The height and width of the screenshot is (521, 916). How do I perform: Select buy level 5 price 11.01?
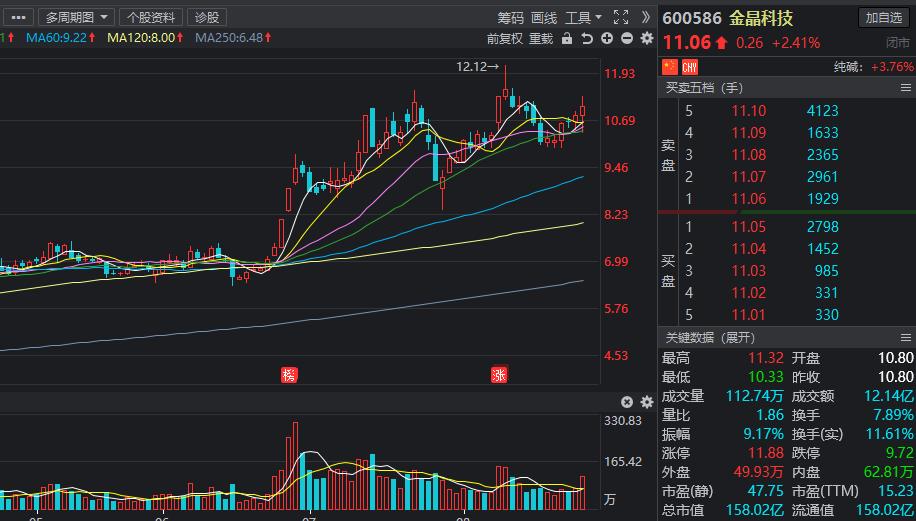(748, 315)
